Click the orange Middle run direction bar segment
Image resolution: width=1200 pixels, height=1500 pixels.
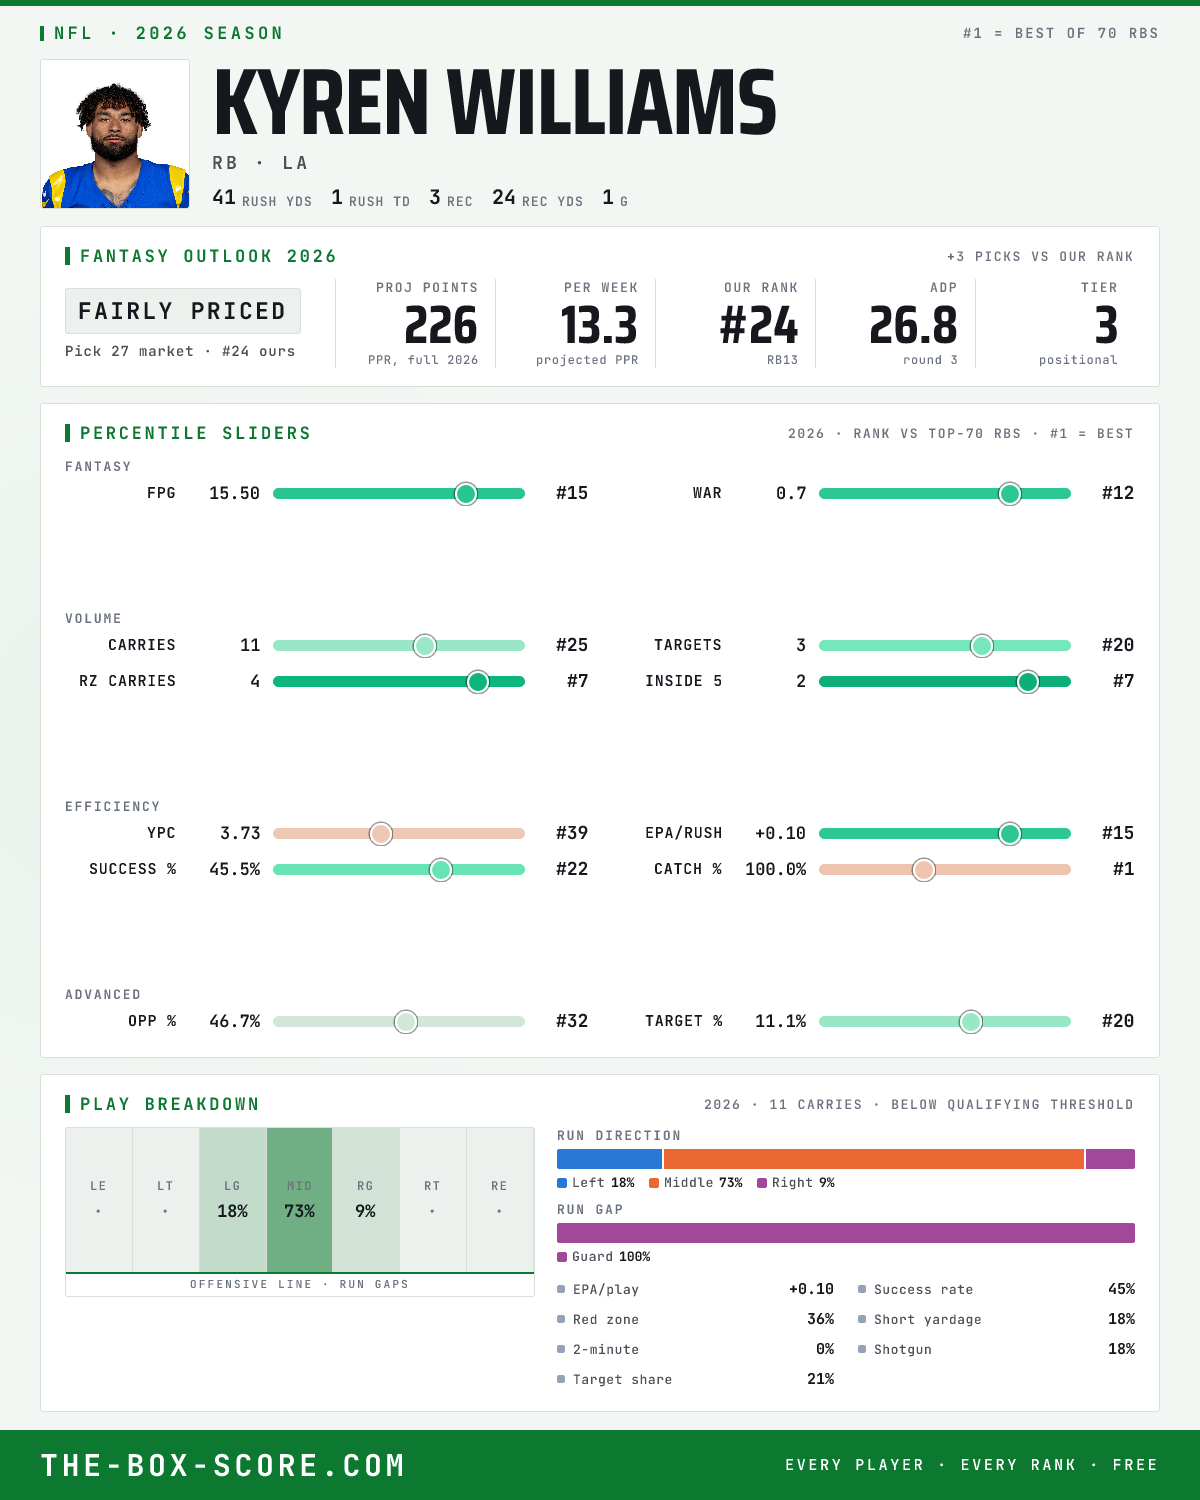coord(874,1159)
